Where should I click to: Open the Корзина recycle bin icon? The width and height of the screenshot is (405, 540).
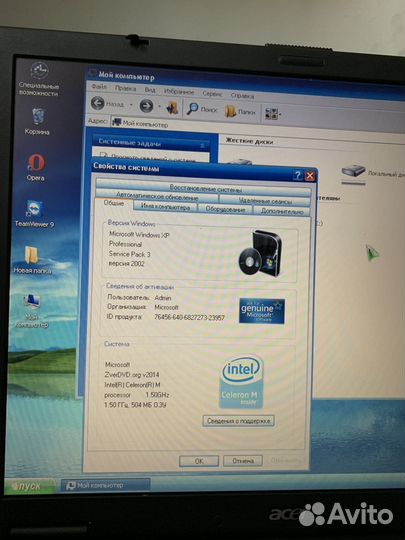pos(37,121)
